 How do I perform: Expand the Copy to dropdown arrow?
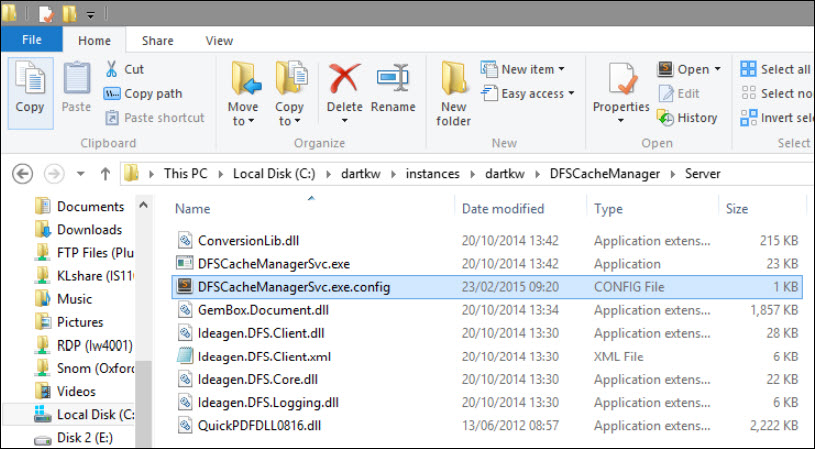pyautogui.click(x=298, y=121)
